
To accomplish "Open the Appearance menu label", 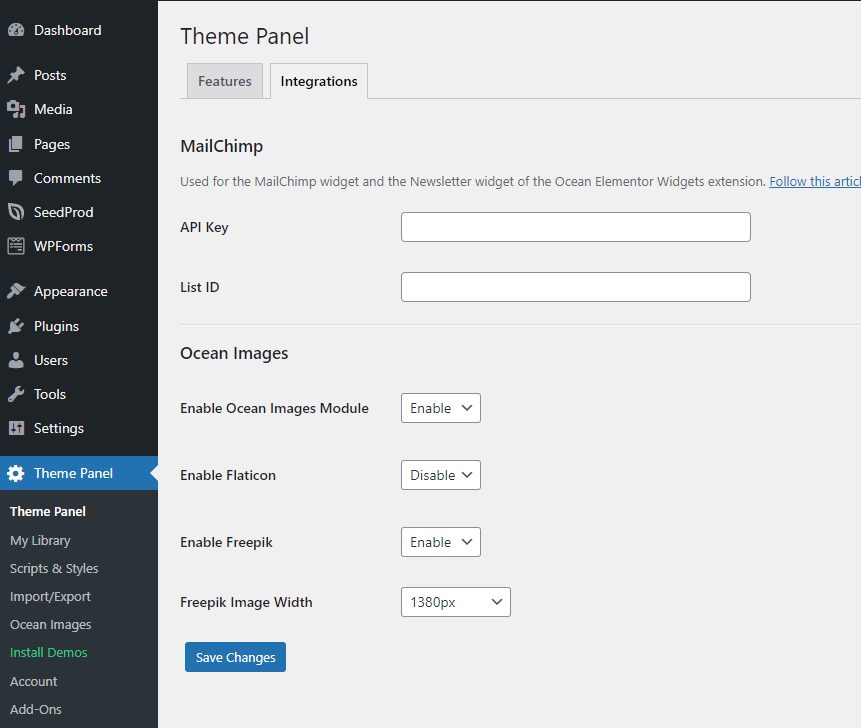I will [71, 292].
